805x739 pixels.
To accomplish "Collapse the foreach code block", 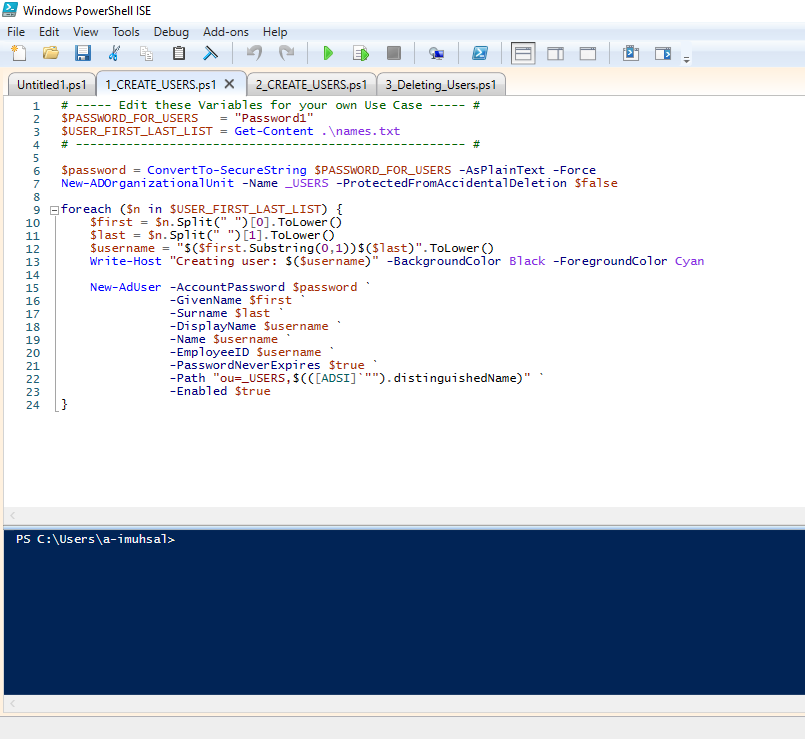I will tap(53, 209).
